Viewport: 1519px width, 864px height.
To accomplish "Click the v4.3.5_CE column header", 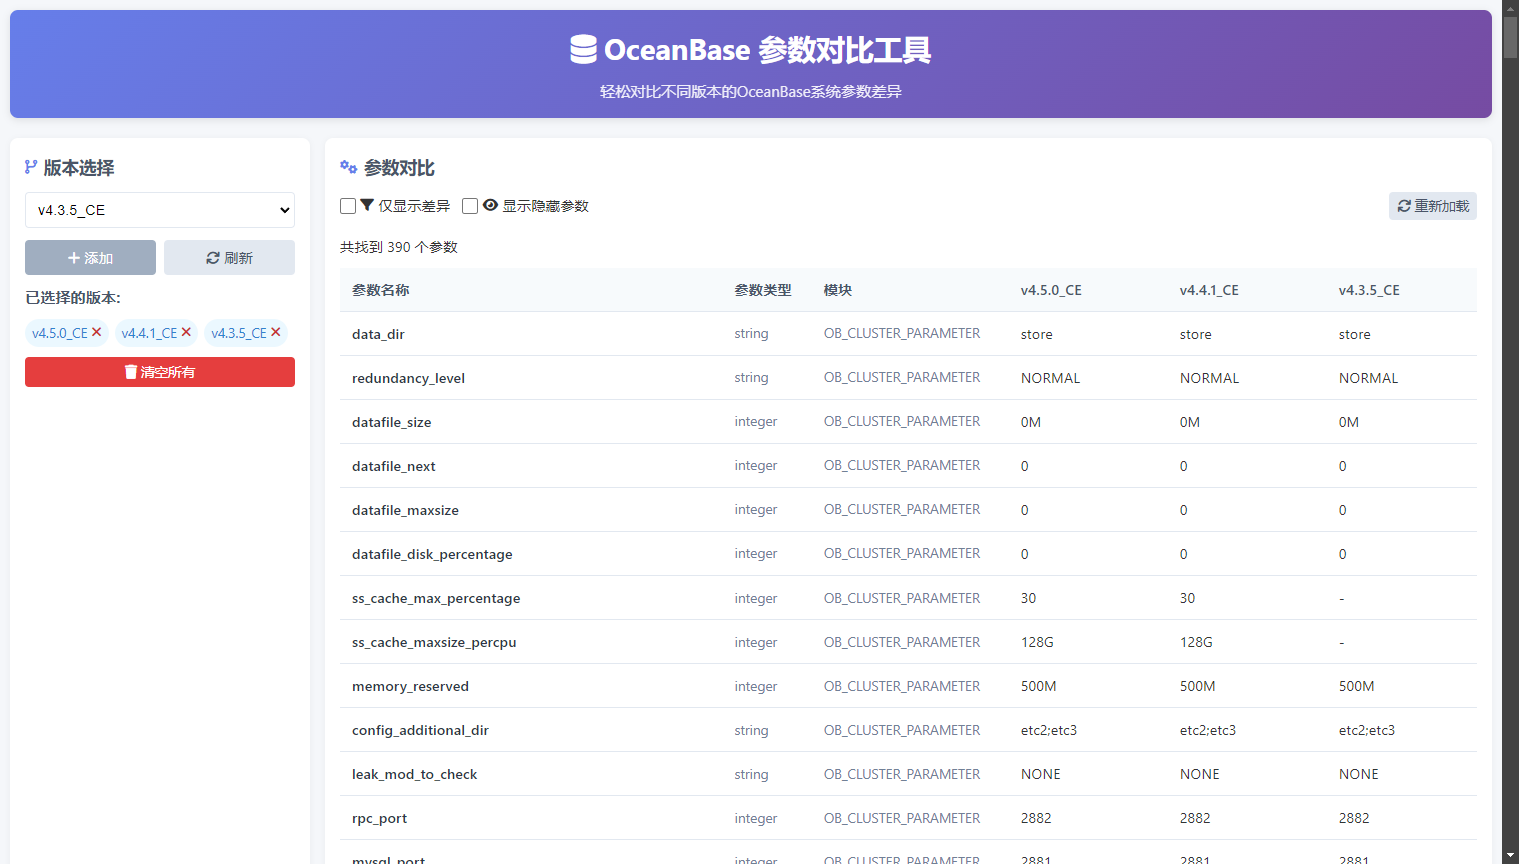I will click(1369, 290).
